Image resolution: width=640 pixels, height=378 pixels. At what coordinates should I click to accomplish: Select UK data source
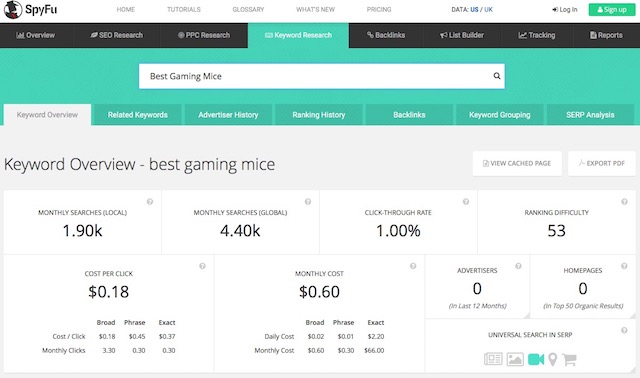click(488, 9)
